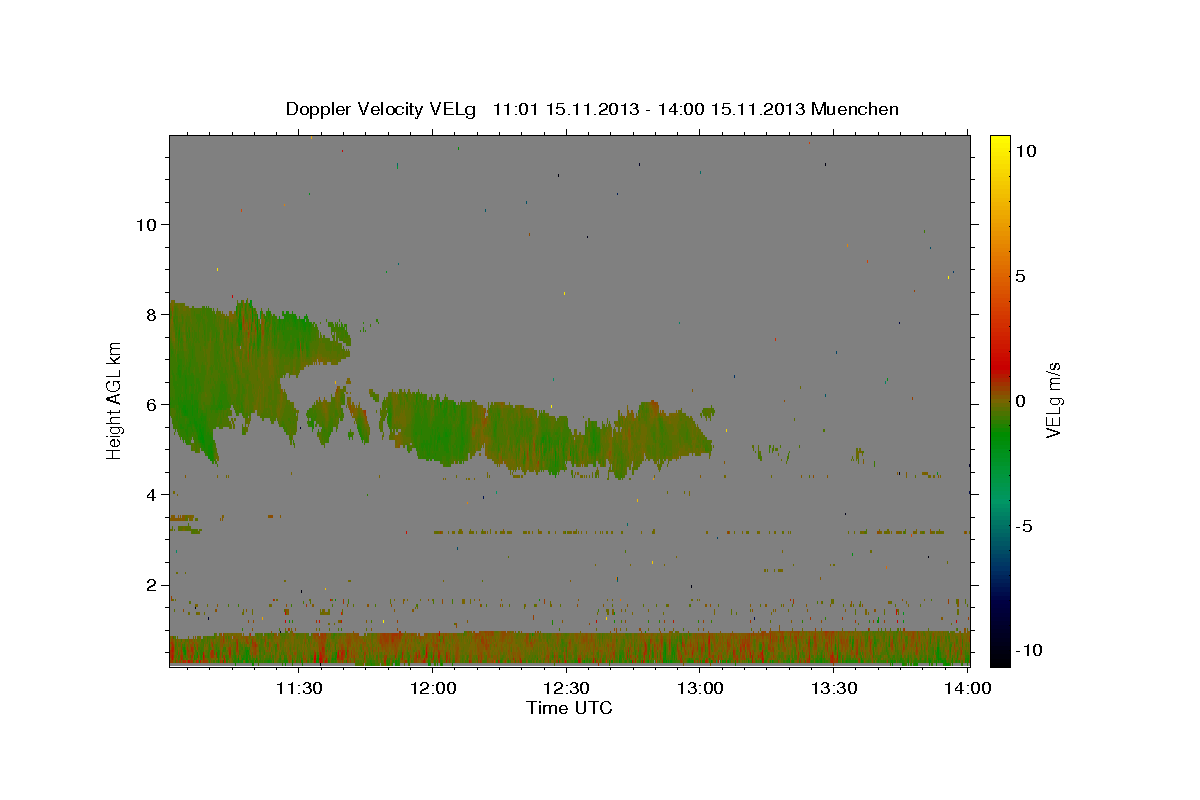Click the 14:00 time tick label
The width and height of the screenshot is (1200, 800).
[968, 688]
